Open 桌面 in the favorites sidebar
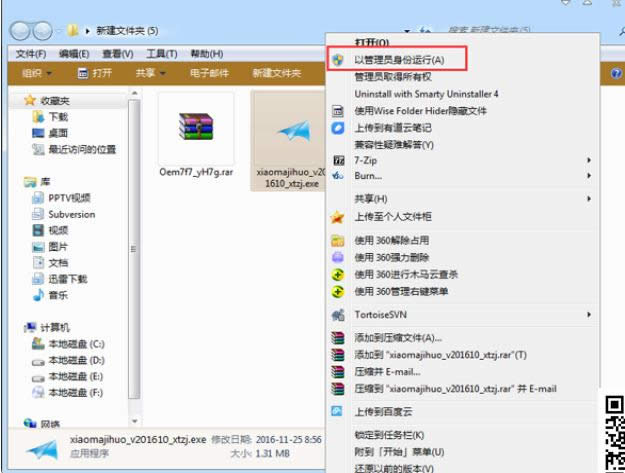 (57, 133)
